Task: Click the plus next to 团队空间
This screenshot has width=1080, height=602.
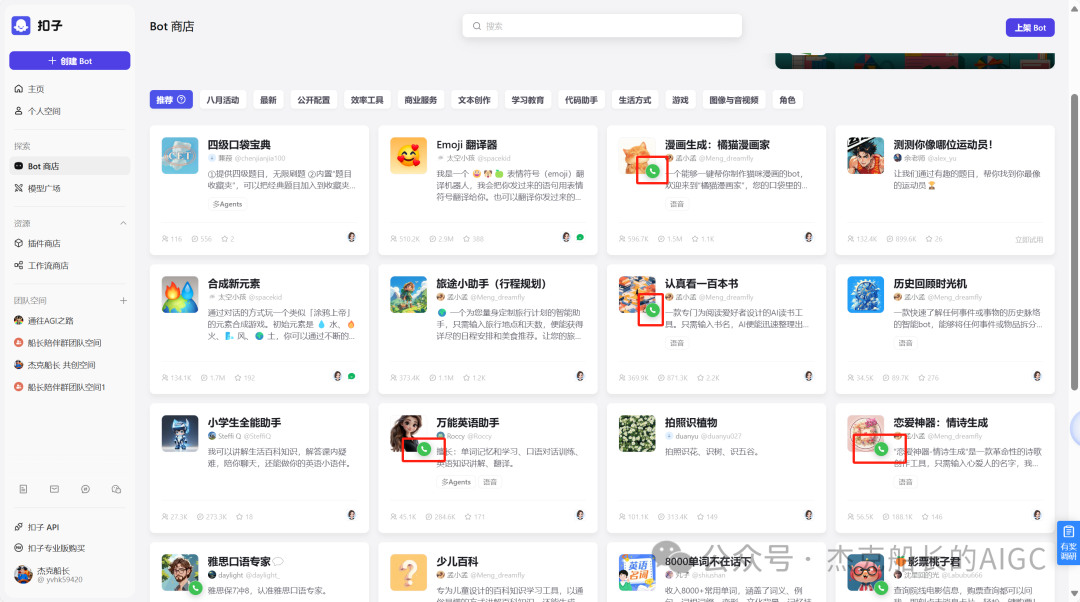Action: [123, 300]
